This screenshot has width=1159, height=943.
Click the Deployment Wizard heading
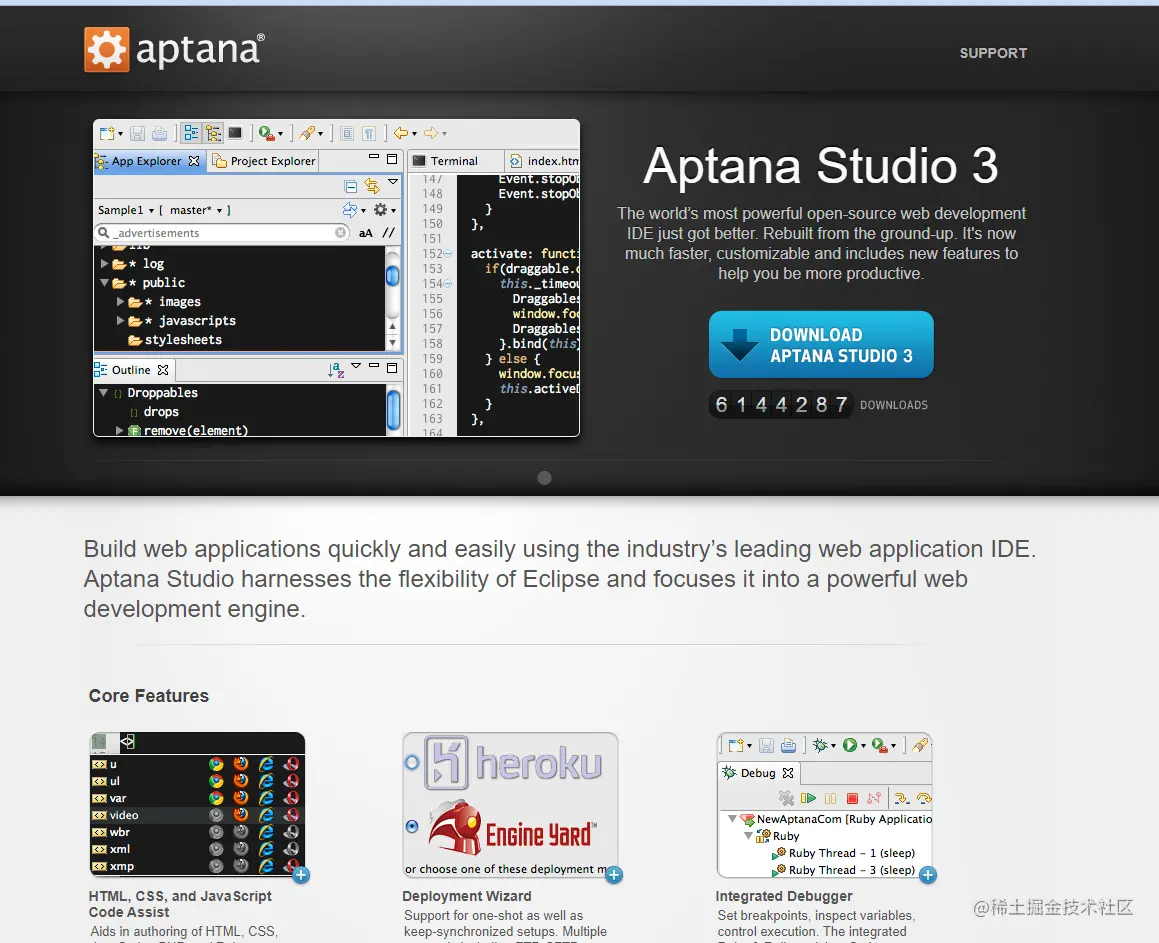(x=466, y=896)
